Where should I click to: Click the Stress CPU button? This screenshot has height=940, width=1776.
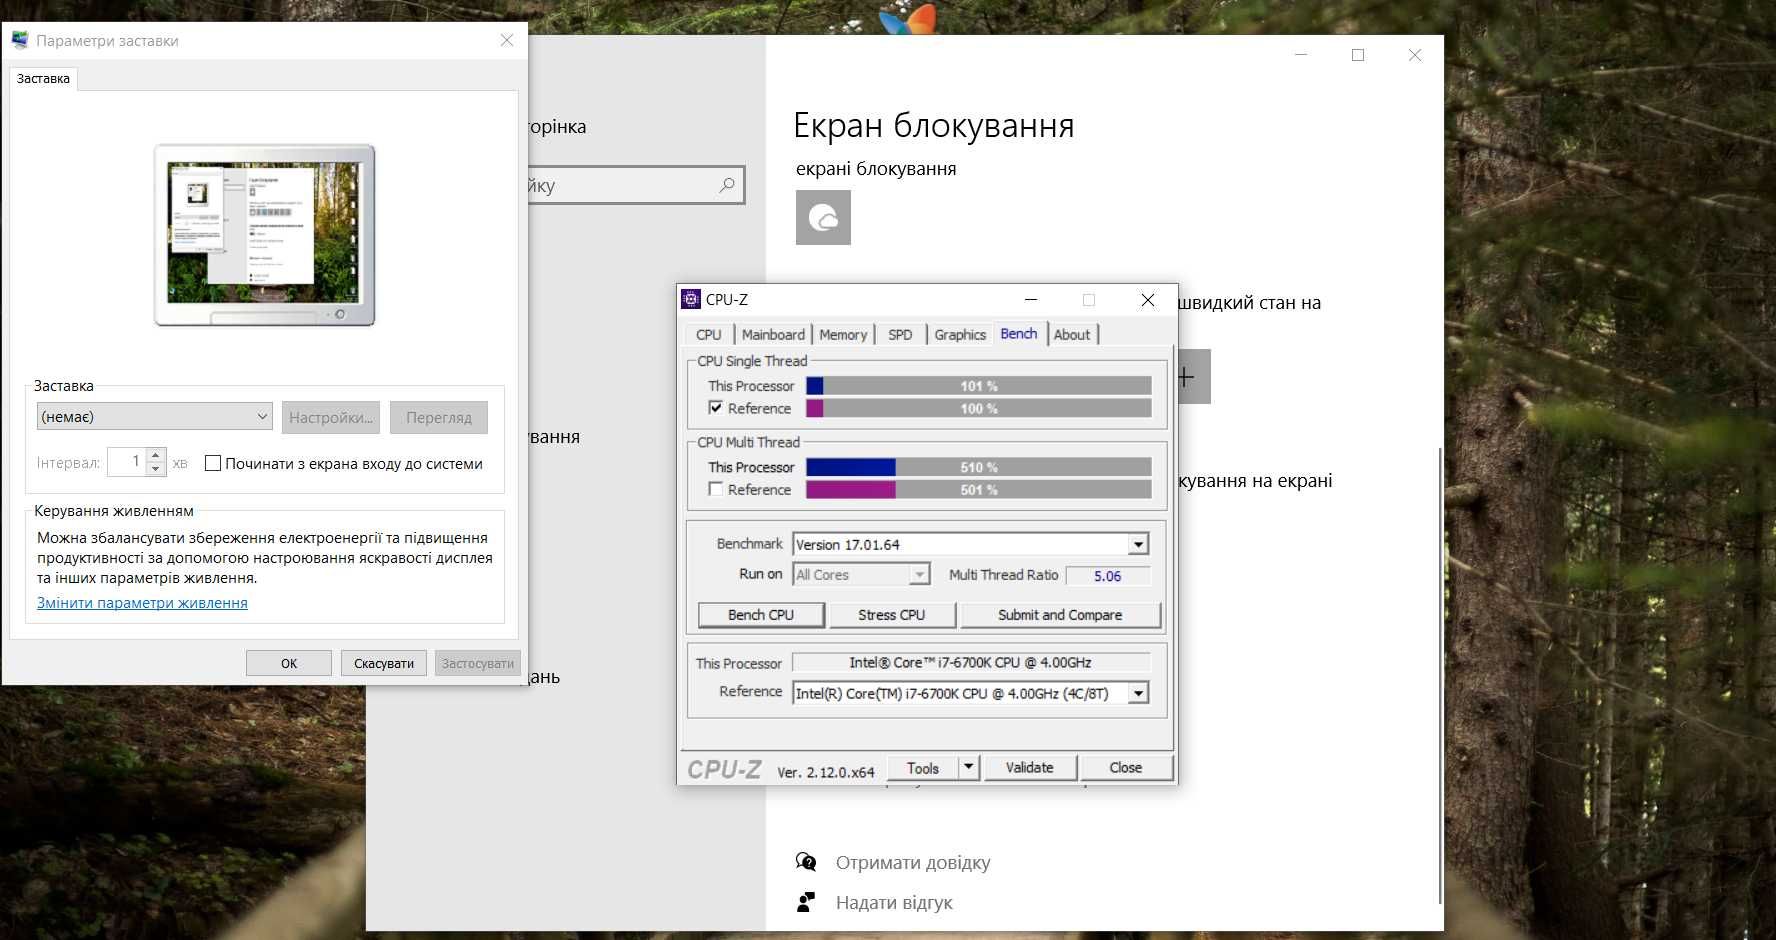(892, 615)
